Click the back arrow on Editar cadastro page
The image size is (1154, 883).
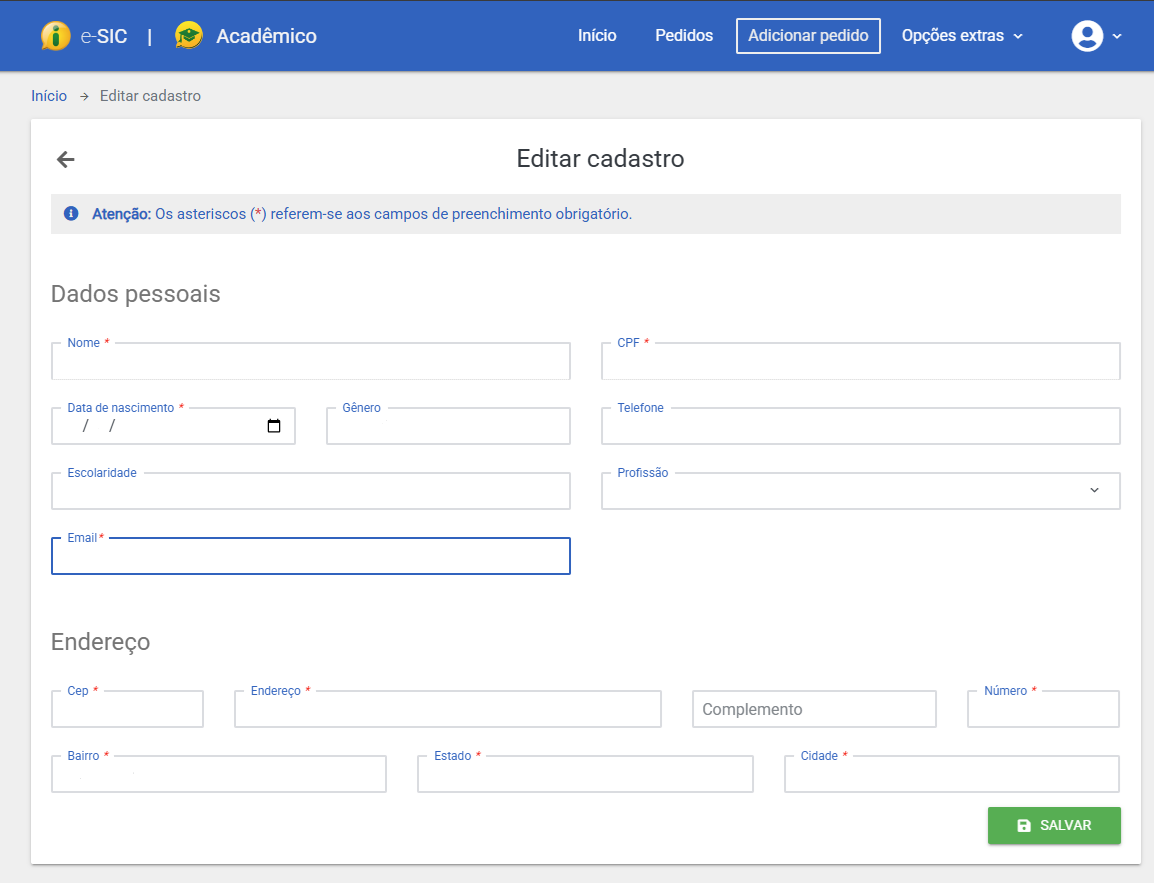pos(65,159)
